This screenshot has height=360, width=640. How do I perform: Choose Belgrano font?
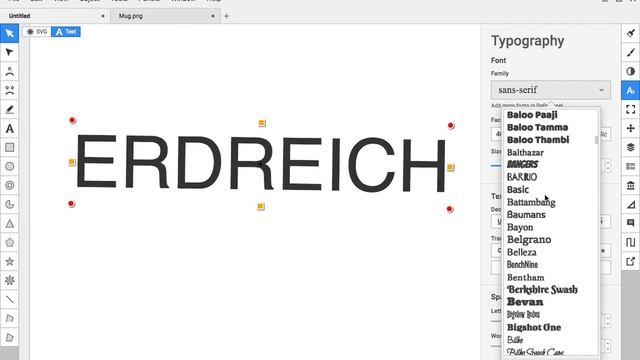(529, 240)
